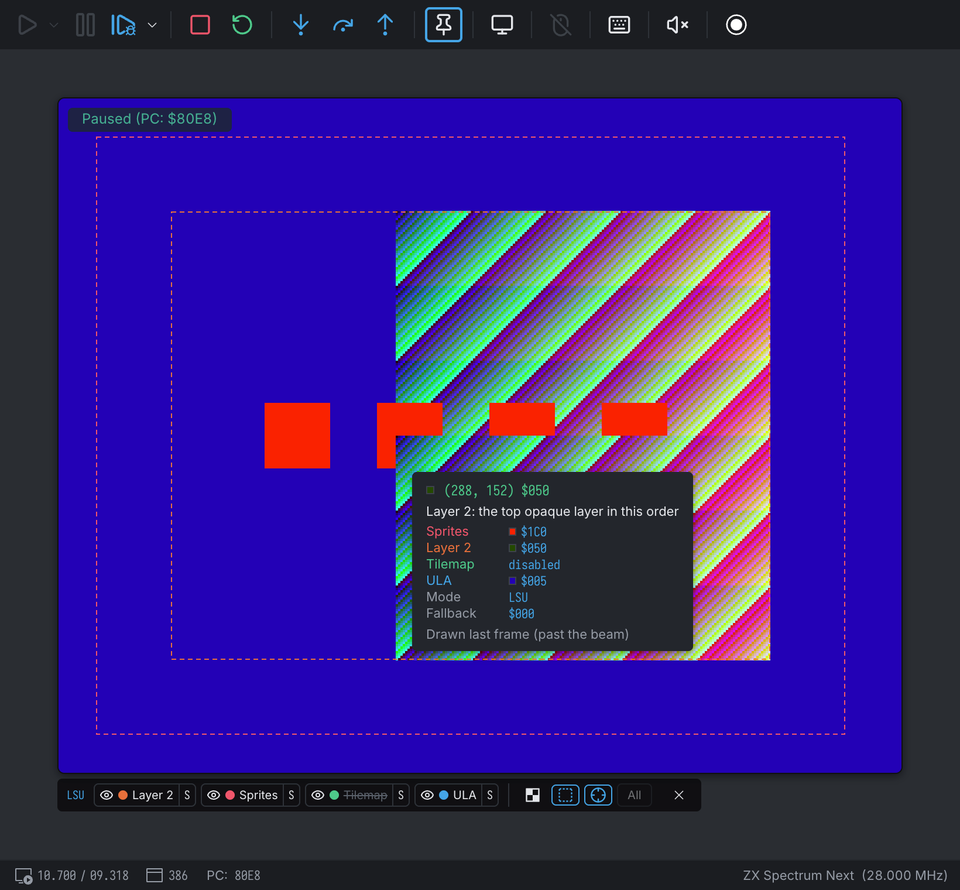Click the ULA $005 row in tooltip
Screen dimensions: 960x890
[487, 581]
